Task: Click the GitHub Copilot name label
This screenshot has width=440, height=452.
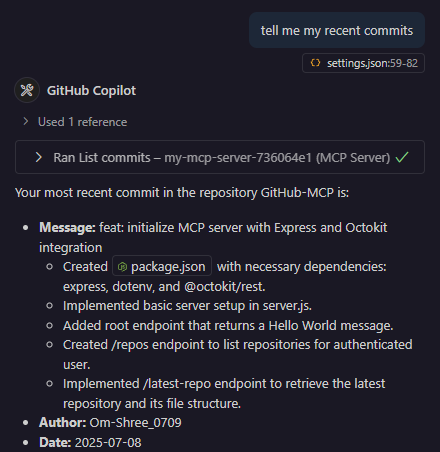Action: (91, 91)
